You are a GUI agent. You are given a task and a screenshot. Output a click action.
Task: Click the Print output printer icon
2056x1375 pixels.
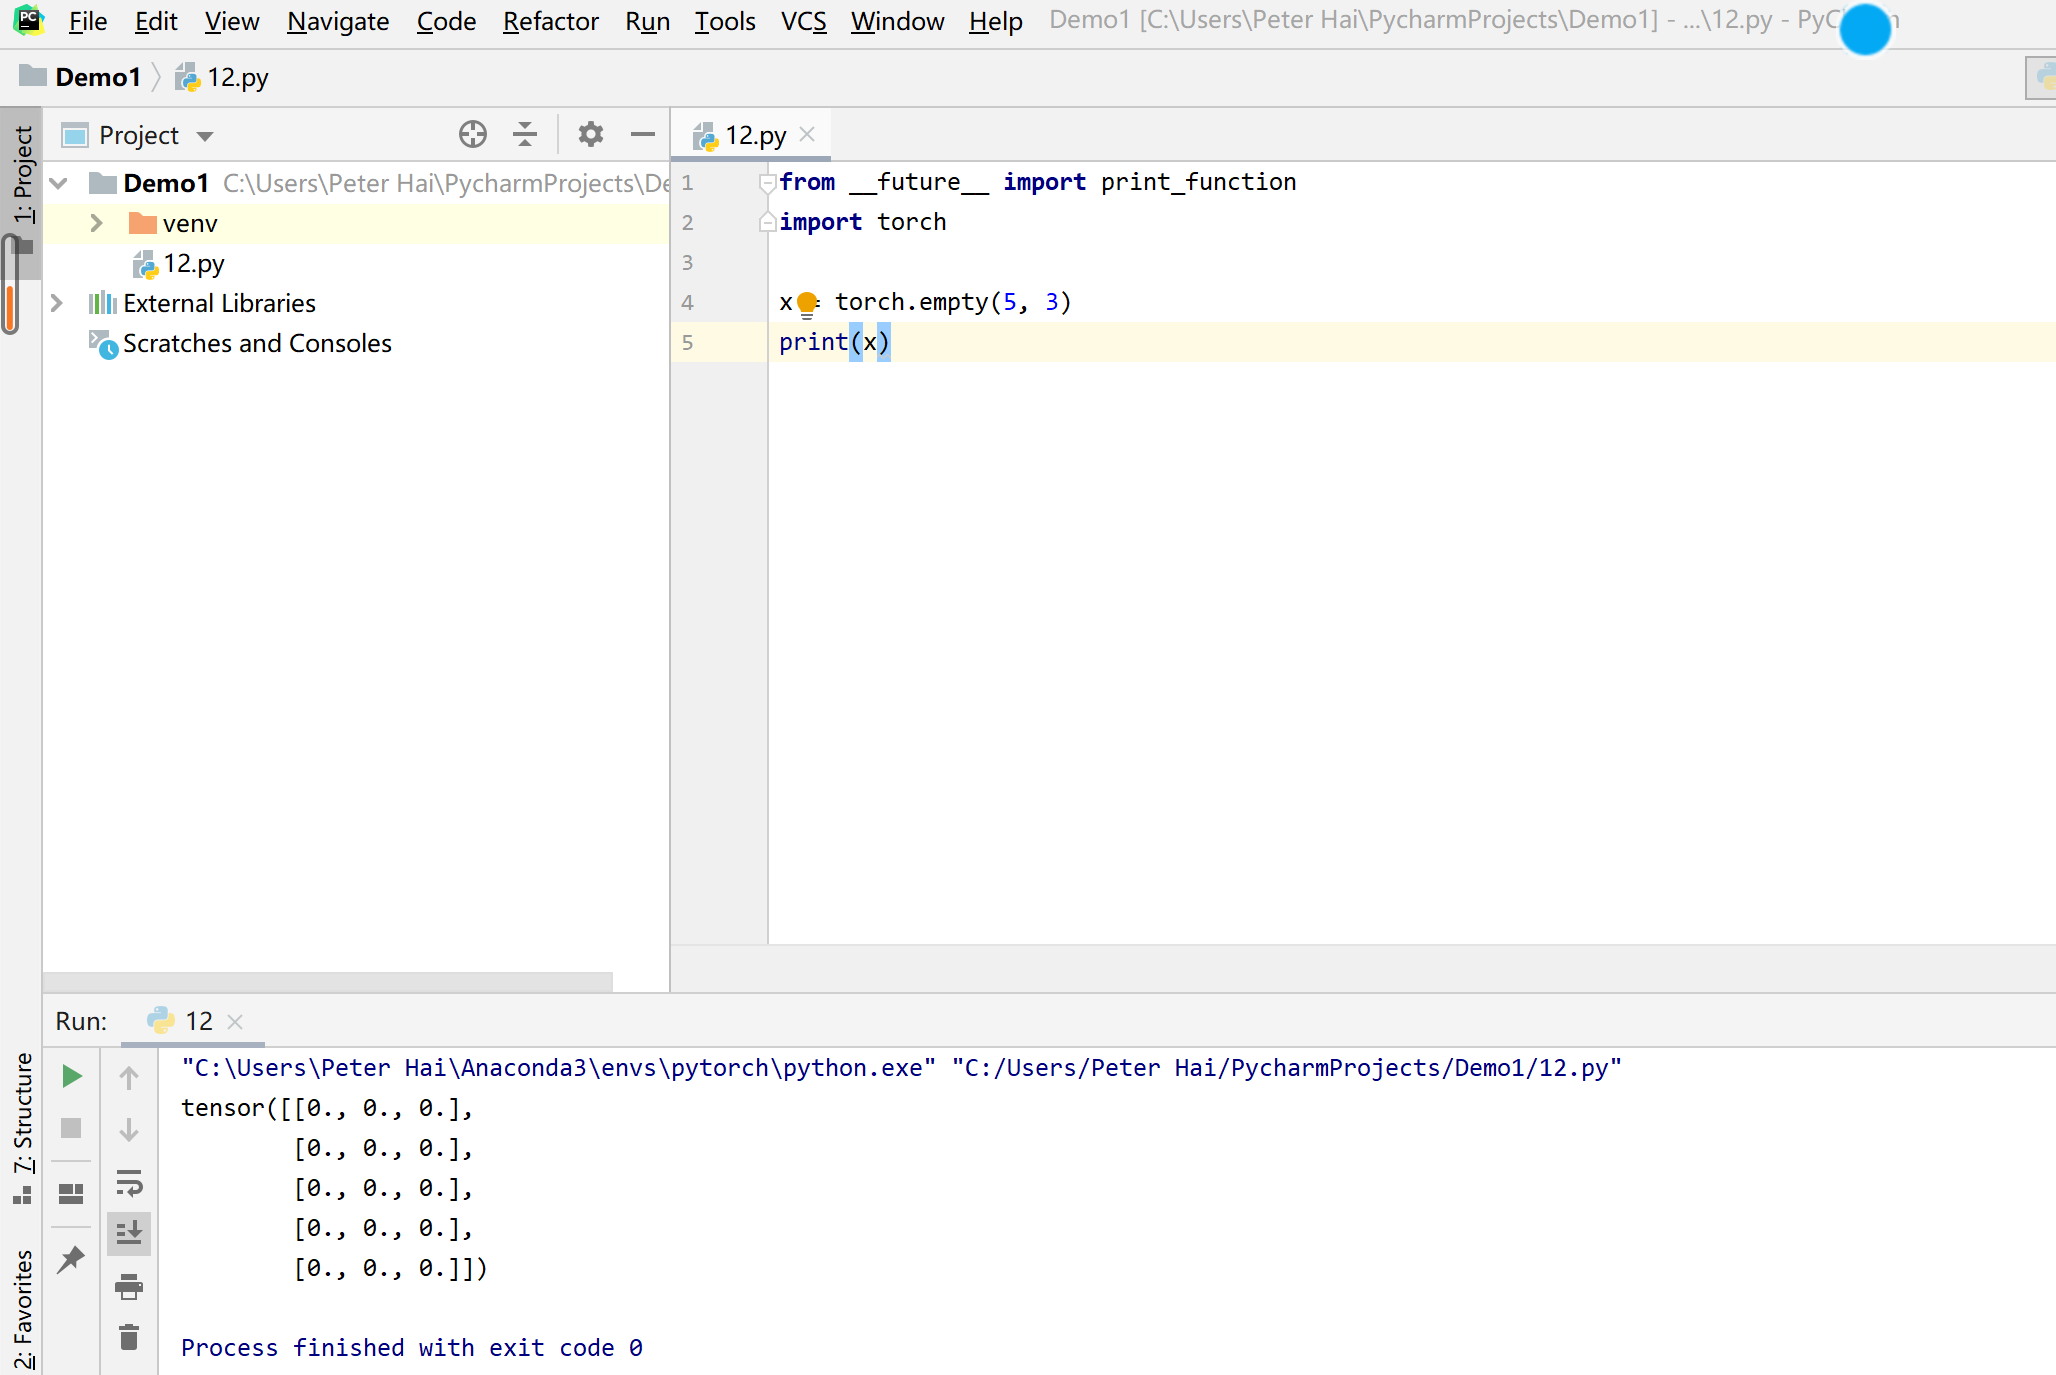click(129, 1286)
